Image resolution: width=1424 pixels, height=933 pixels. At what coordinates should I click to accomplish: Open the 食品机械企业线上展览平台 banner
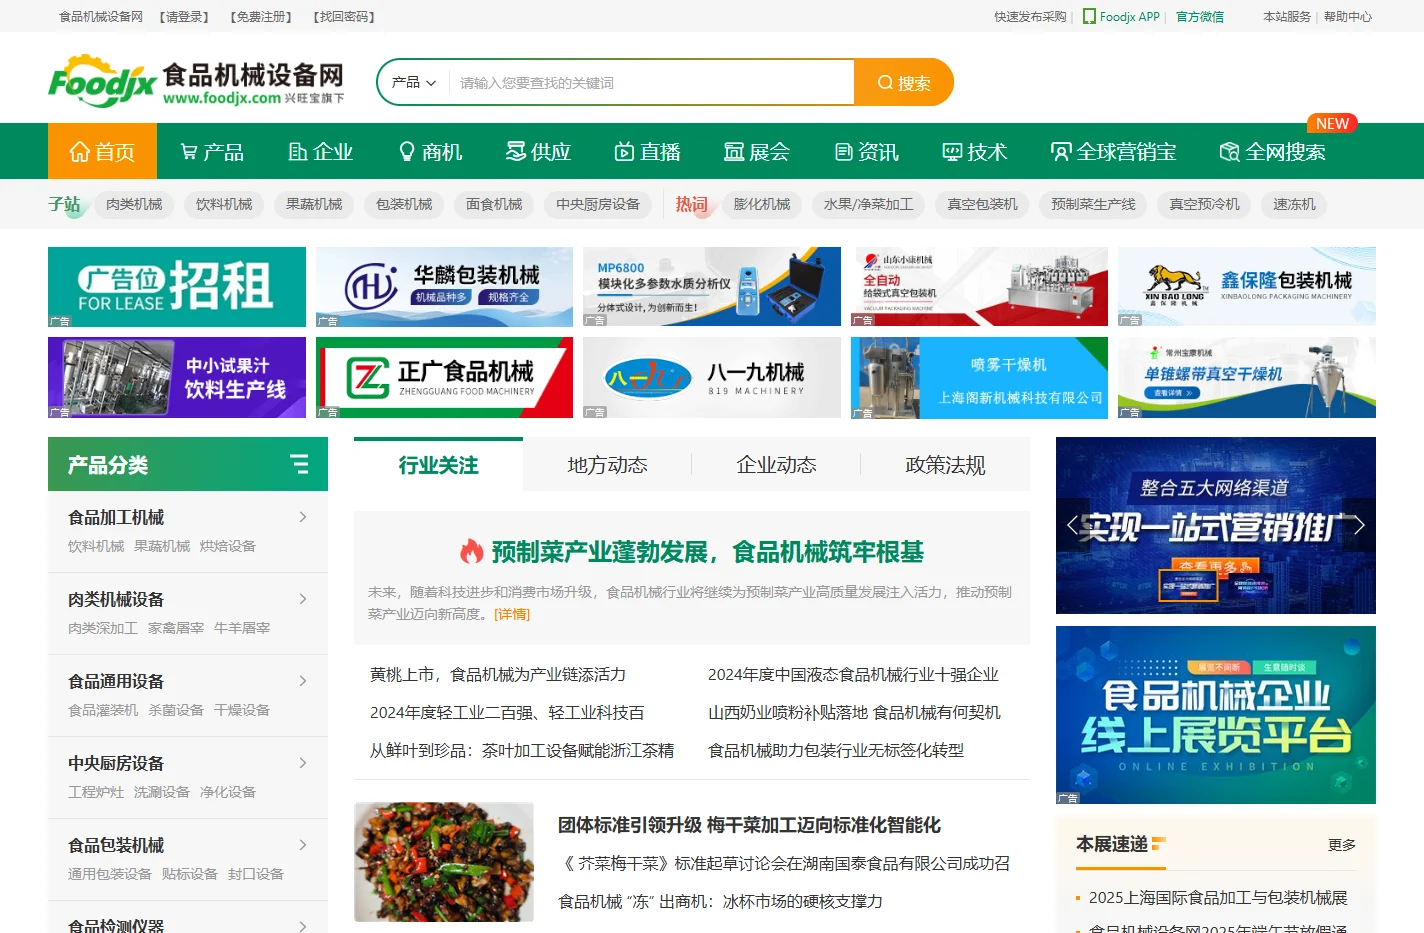click(x=1216, y=715)
